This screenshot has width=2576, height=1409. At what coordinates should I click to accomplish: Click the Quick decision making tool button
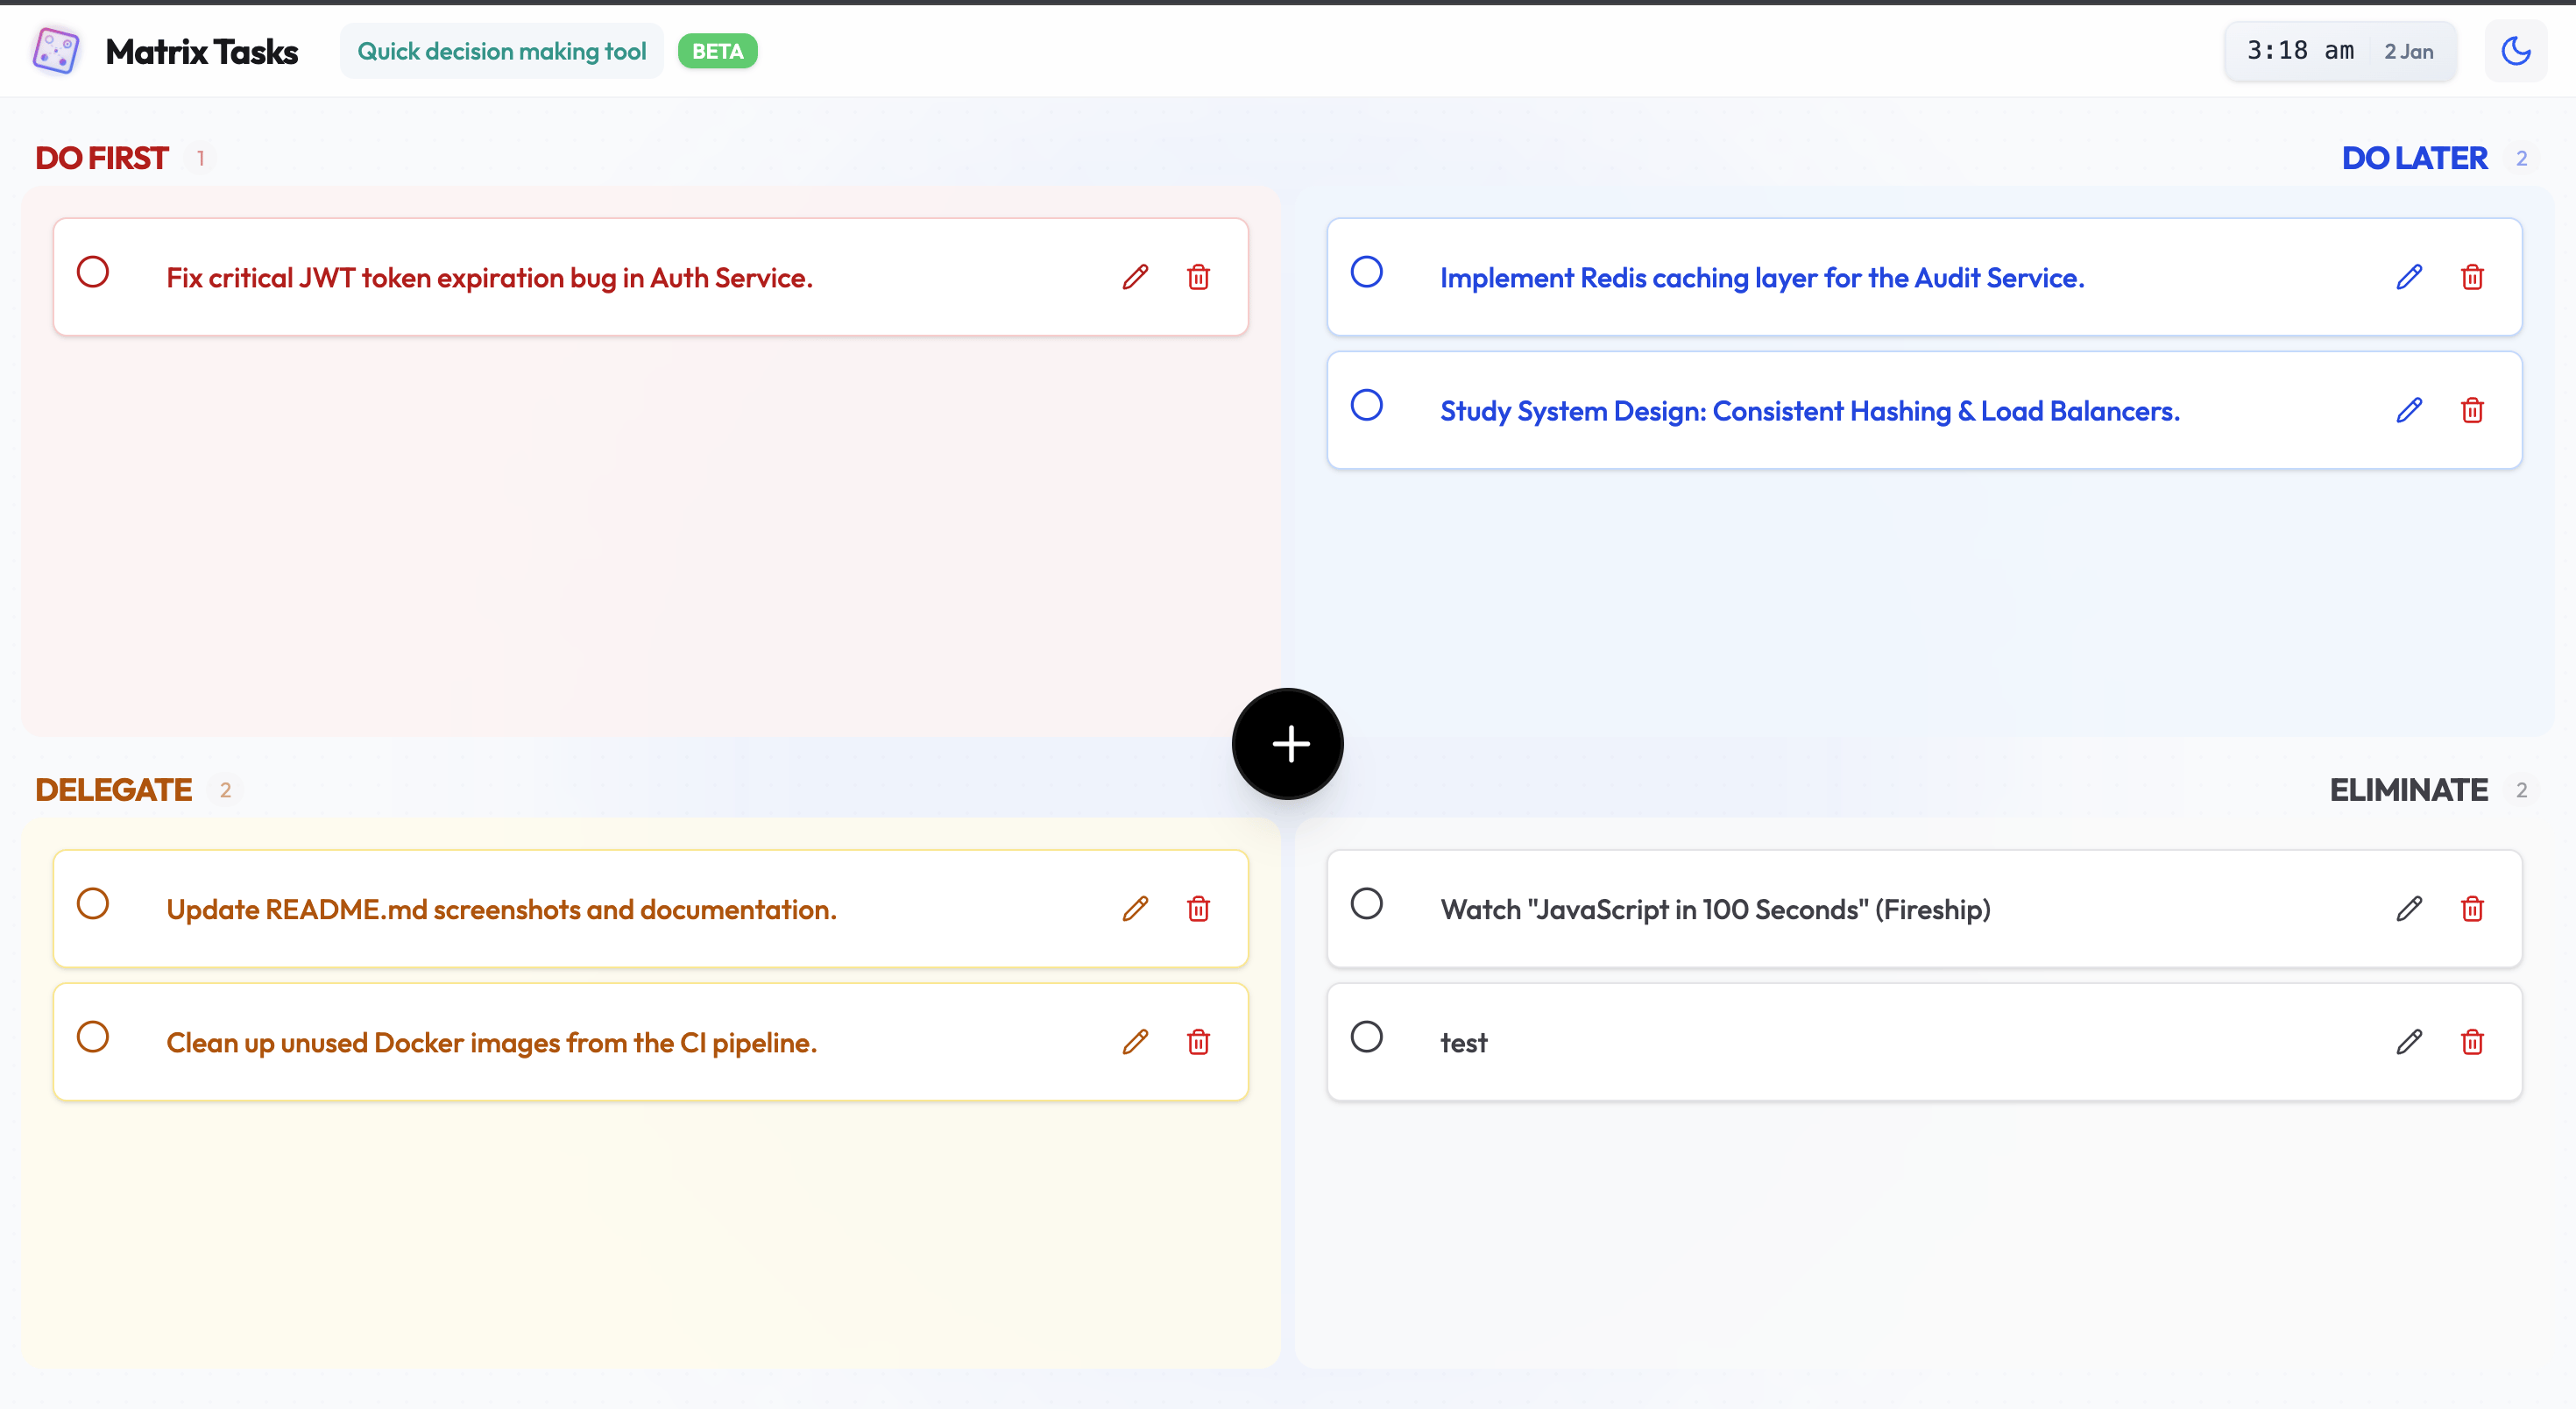502,50
